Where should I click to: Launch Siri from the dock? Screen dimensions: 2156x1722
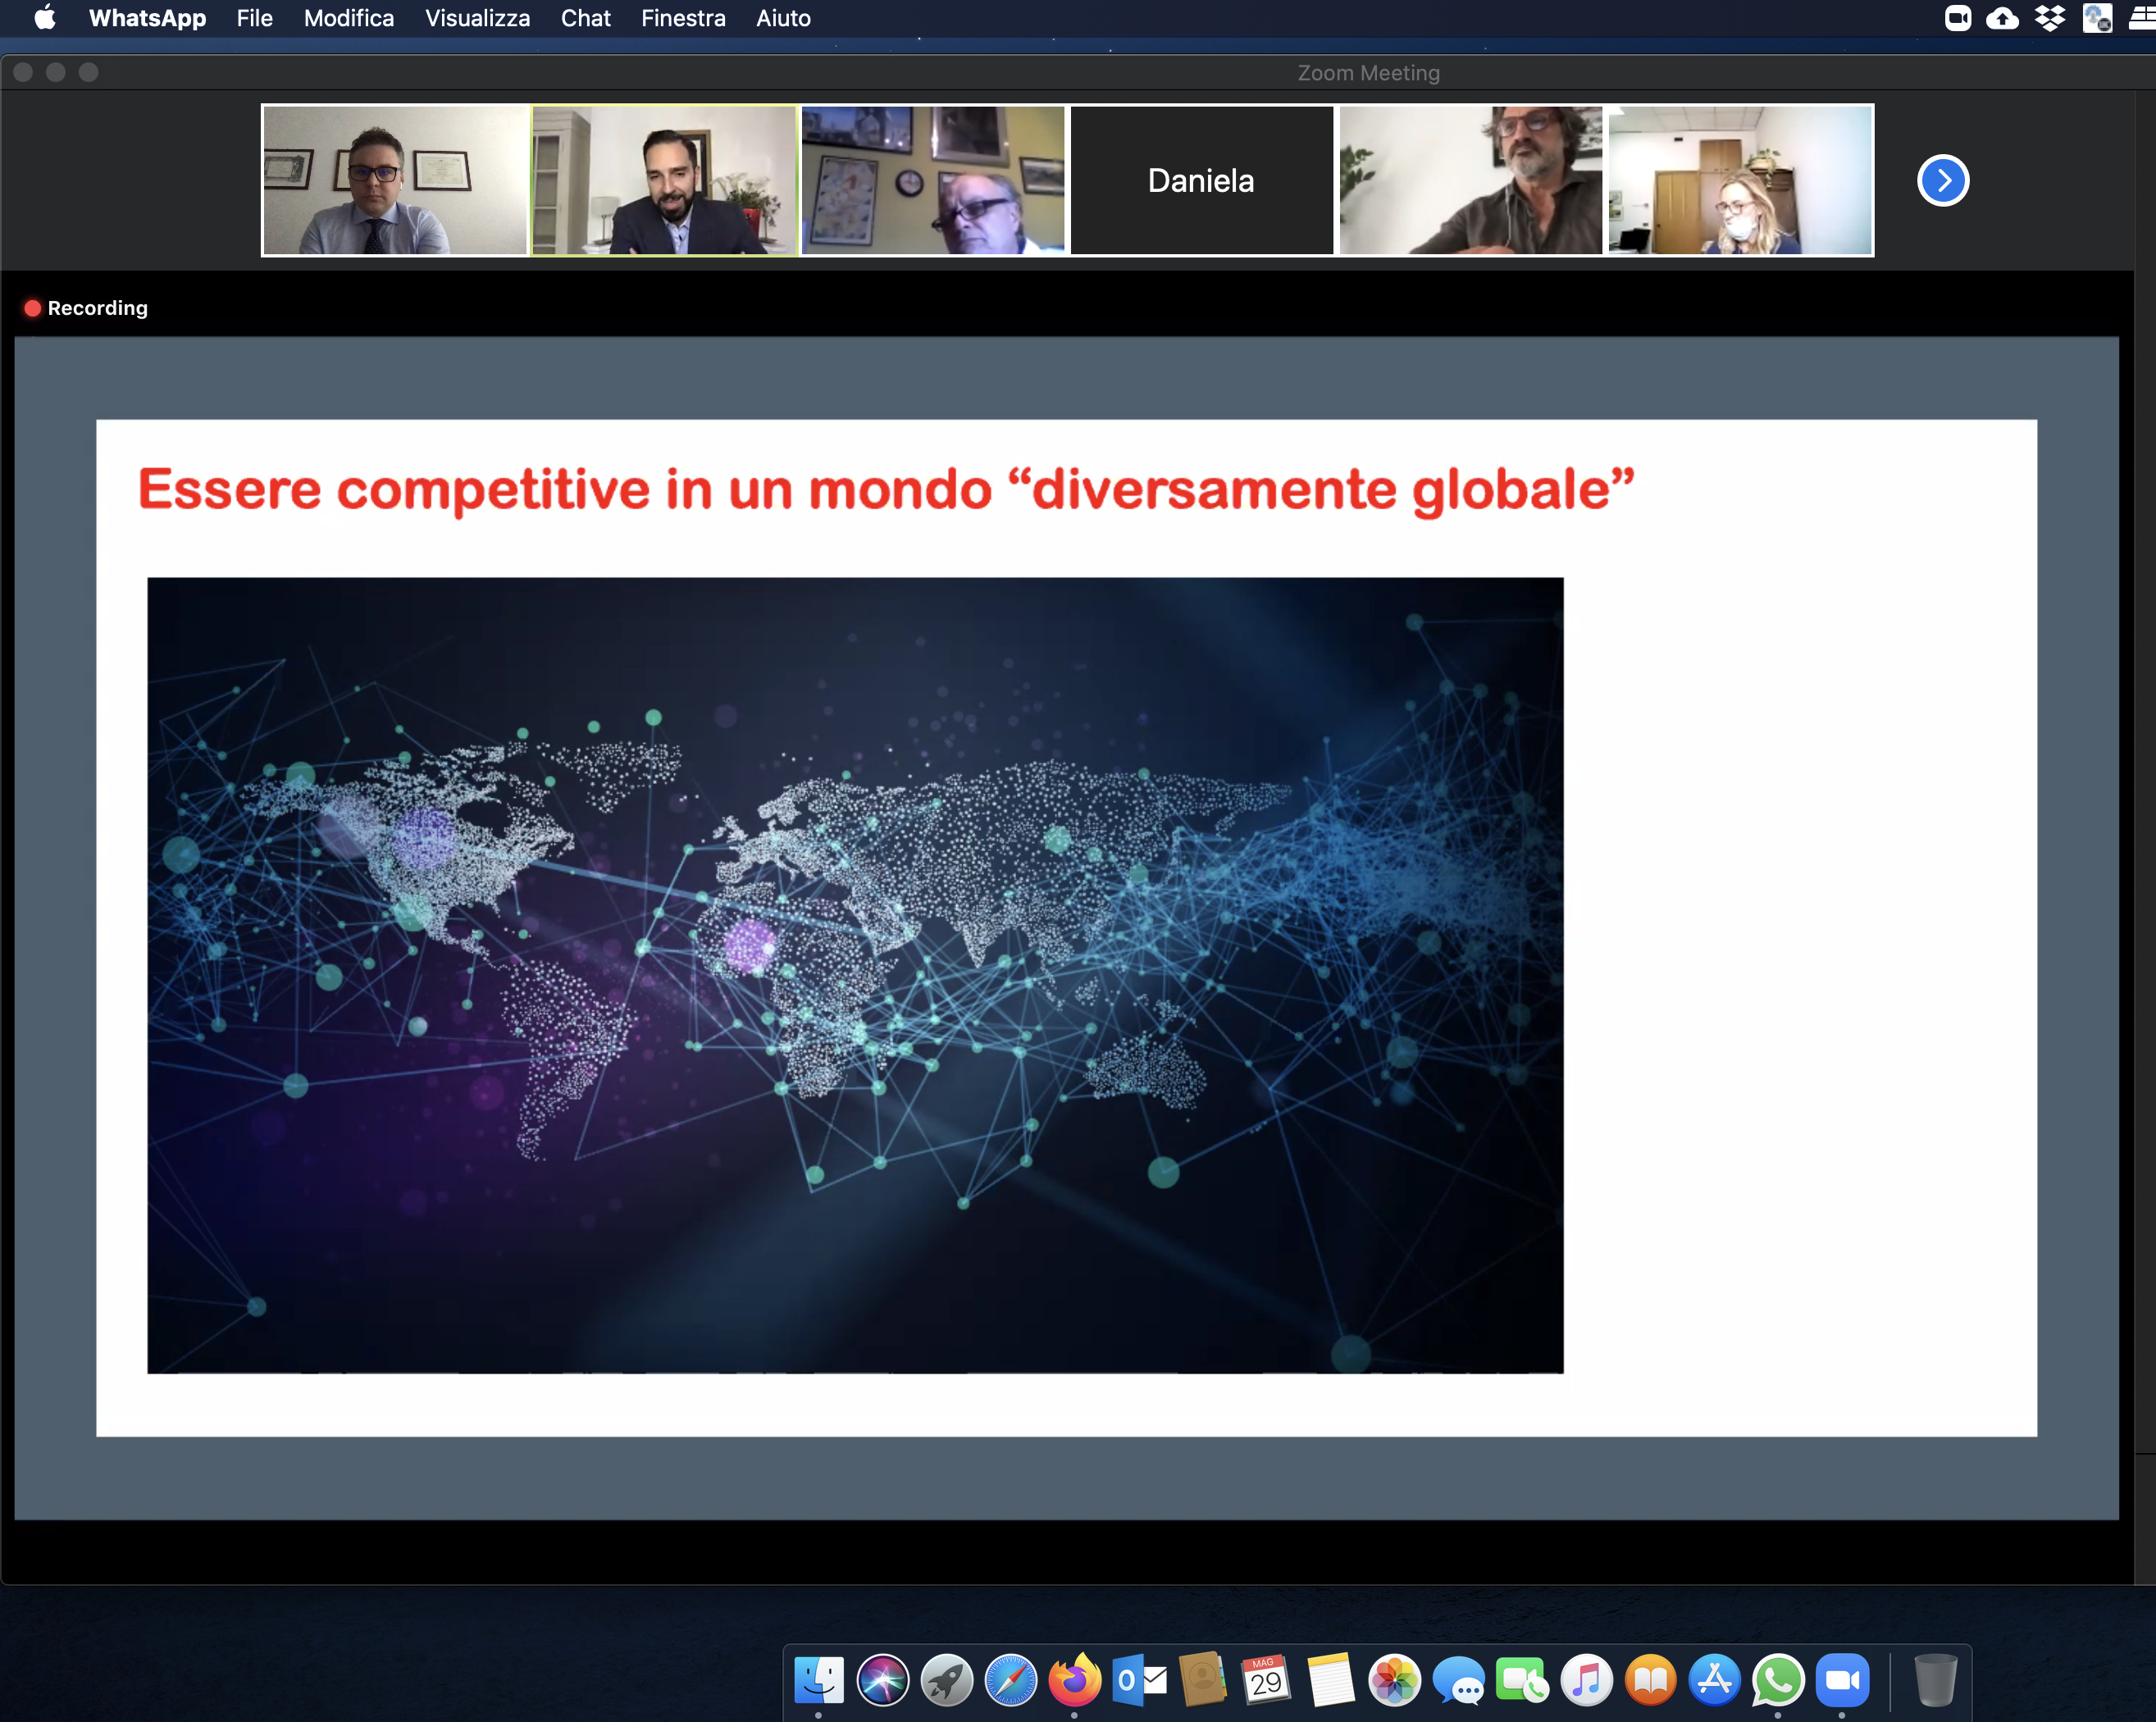[x=882, y=1680]
